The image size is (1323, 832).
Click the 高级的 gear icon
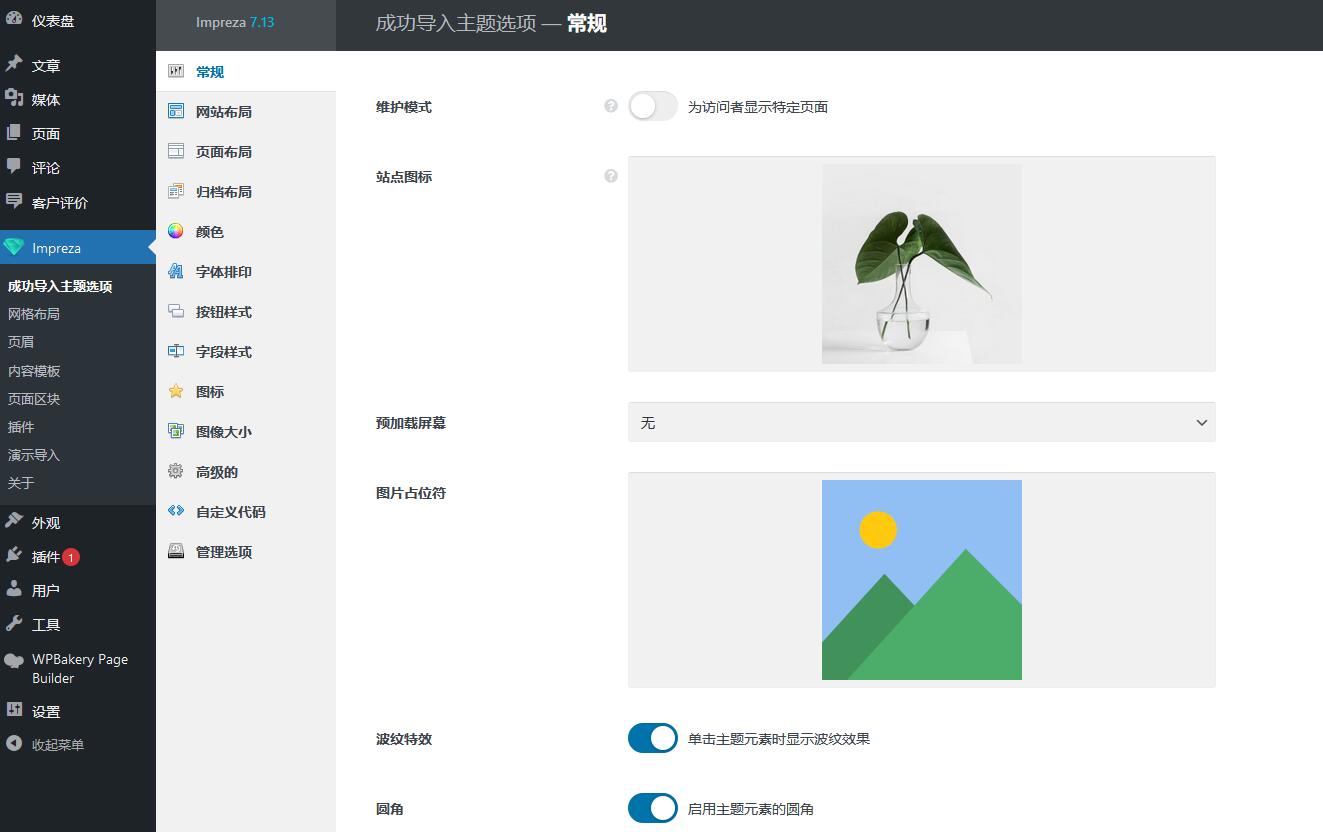pyautogui.click(x=176, y=472)
